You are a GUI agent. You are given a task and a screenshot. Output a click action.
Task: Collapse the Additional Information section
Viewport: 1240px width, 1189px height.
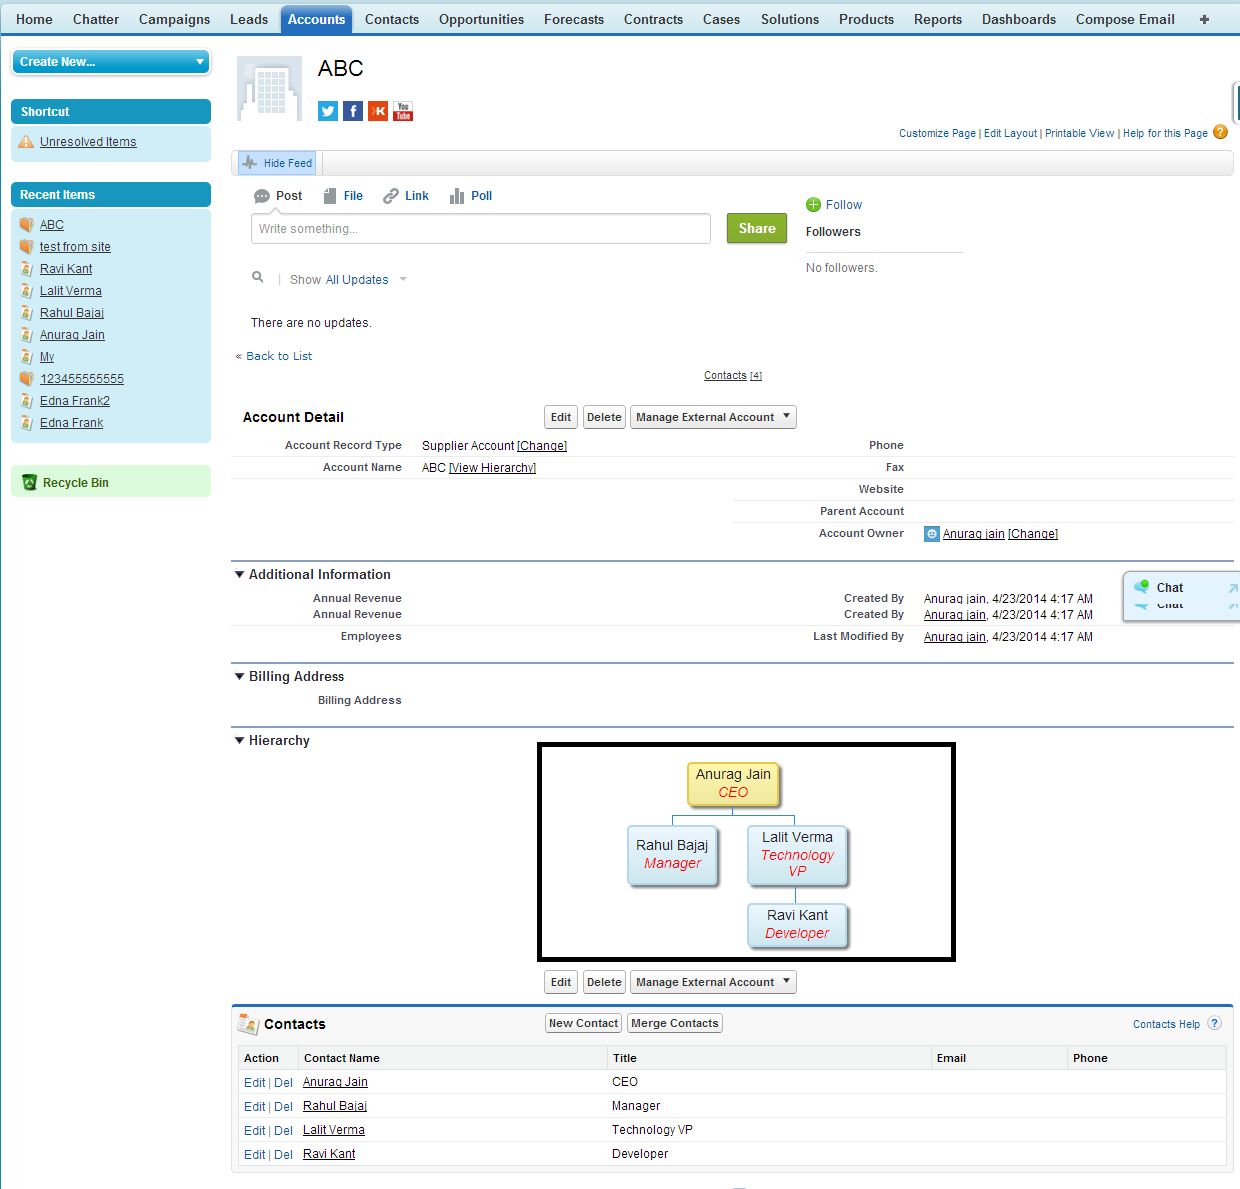point(239,574)
